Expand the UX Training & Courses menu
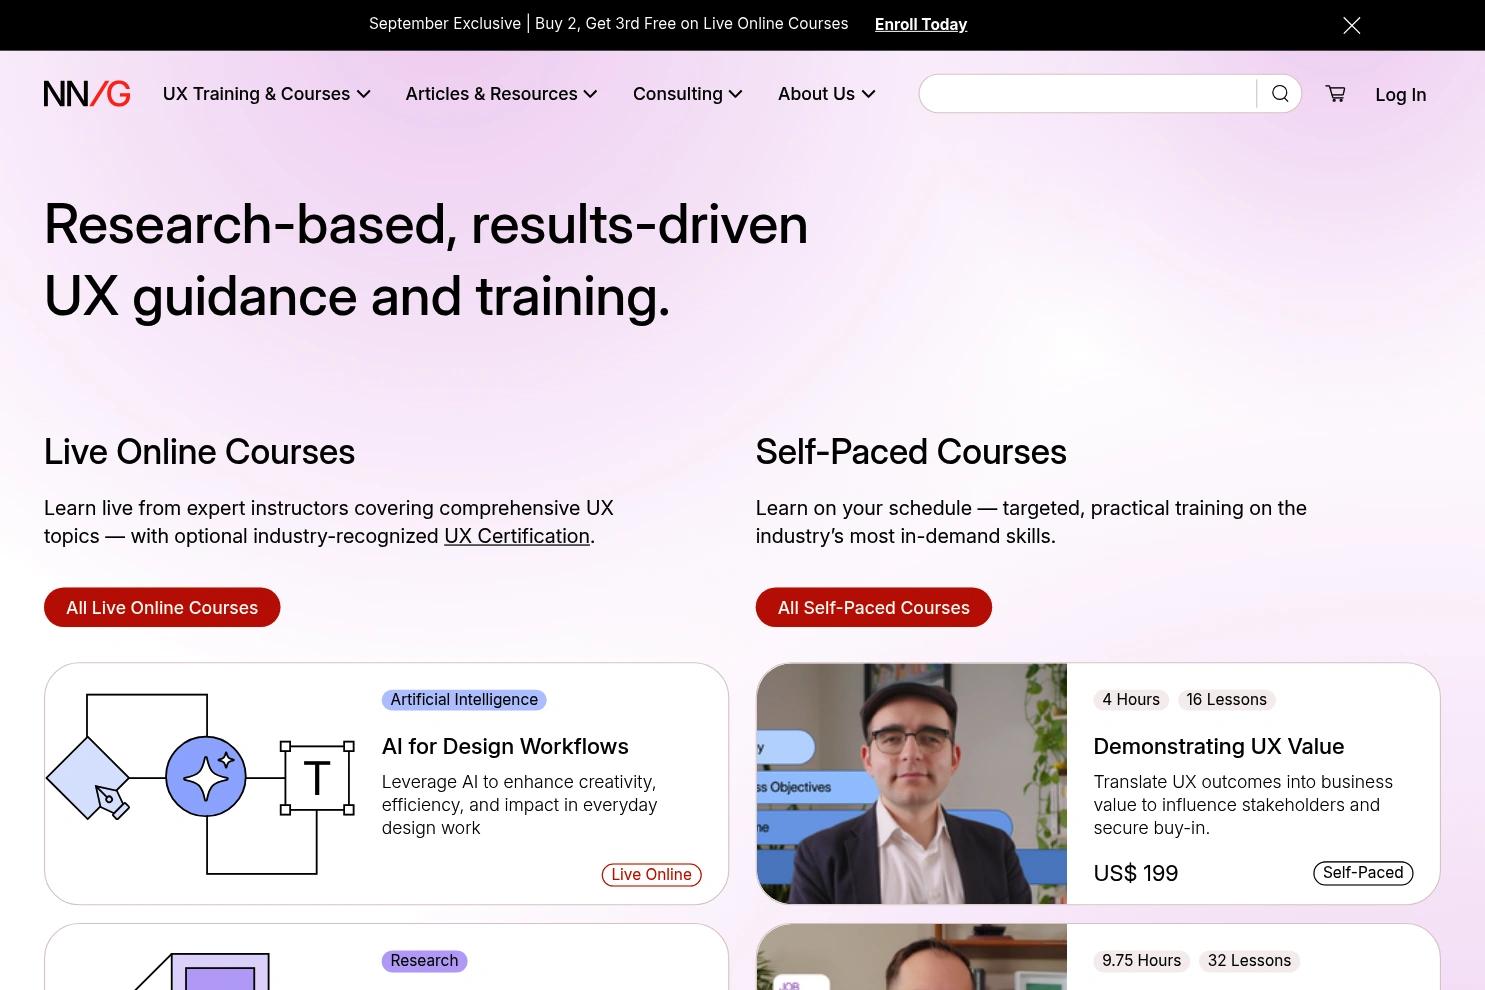 click(x=266, y=94)
